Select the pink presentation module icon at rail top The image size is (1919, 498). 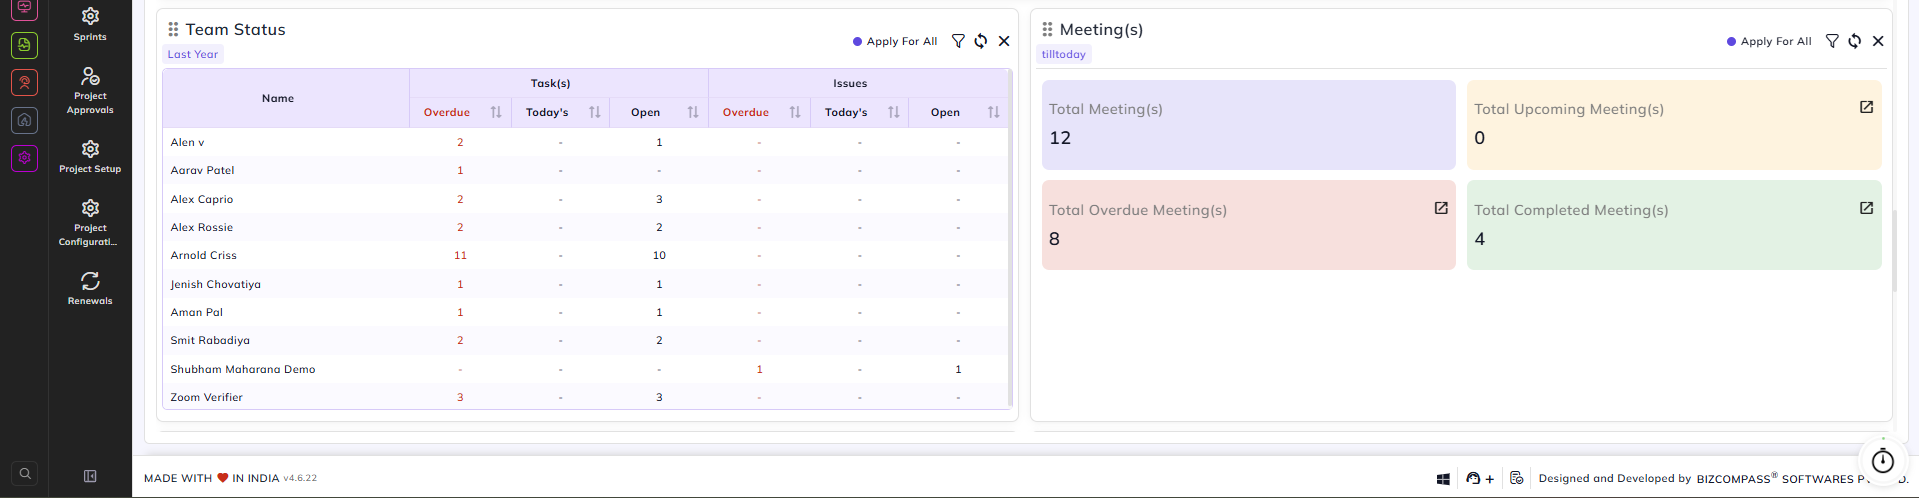click(x=25, y=8)
